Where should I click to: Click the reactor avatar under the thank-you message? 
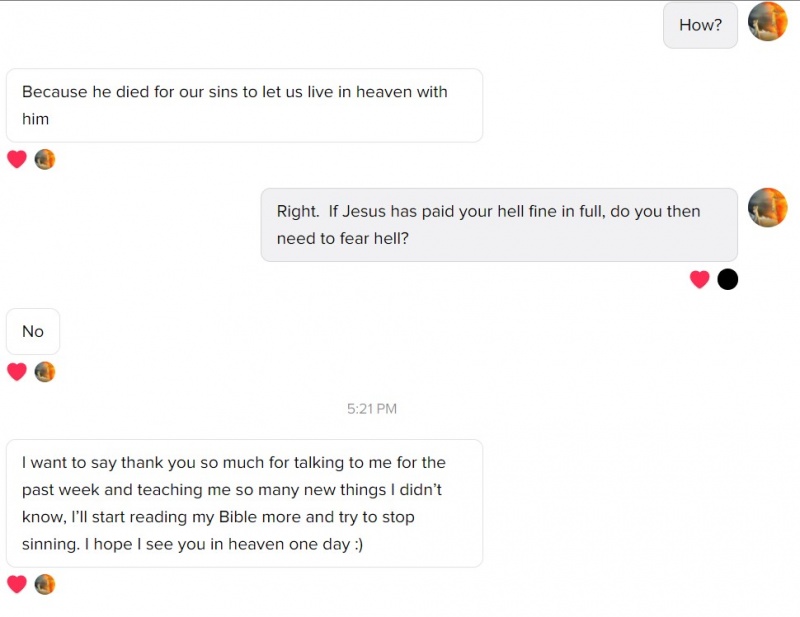click(x=45, y=584)
